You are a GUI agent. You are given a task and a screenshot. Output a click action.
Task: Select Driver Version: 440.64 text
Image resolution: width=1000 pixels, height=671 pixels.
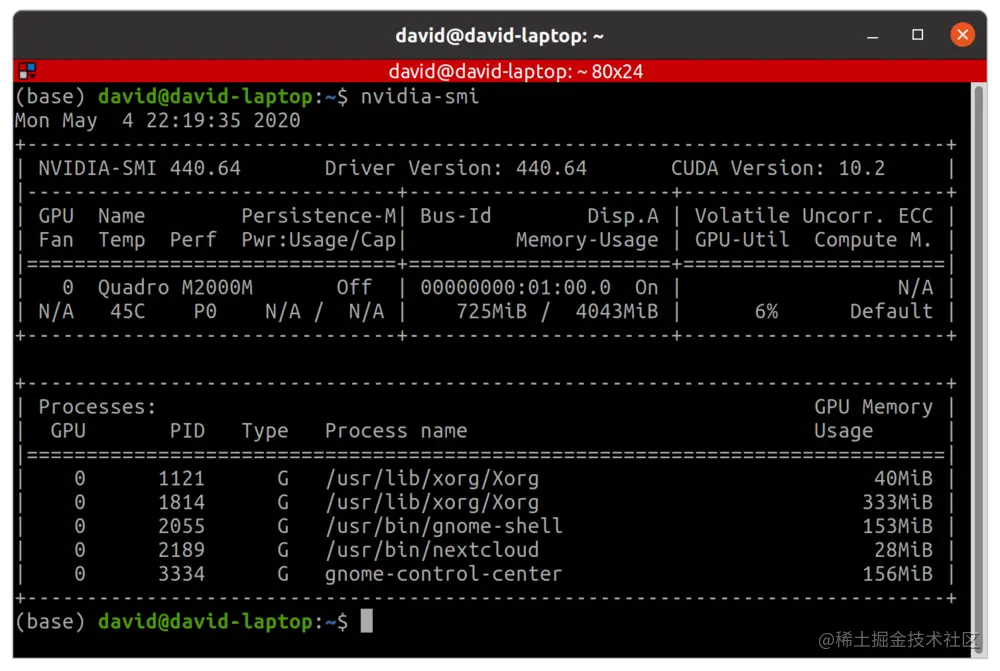(455, 168)
